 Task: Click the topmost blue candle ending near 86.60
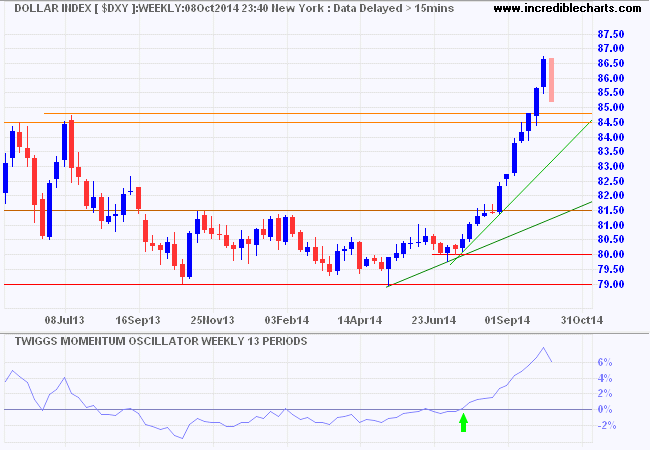tap(543, 73)
